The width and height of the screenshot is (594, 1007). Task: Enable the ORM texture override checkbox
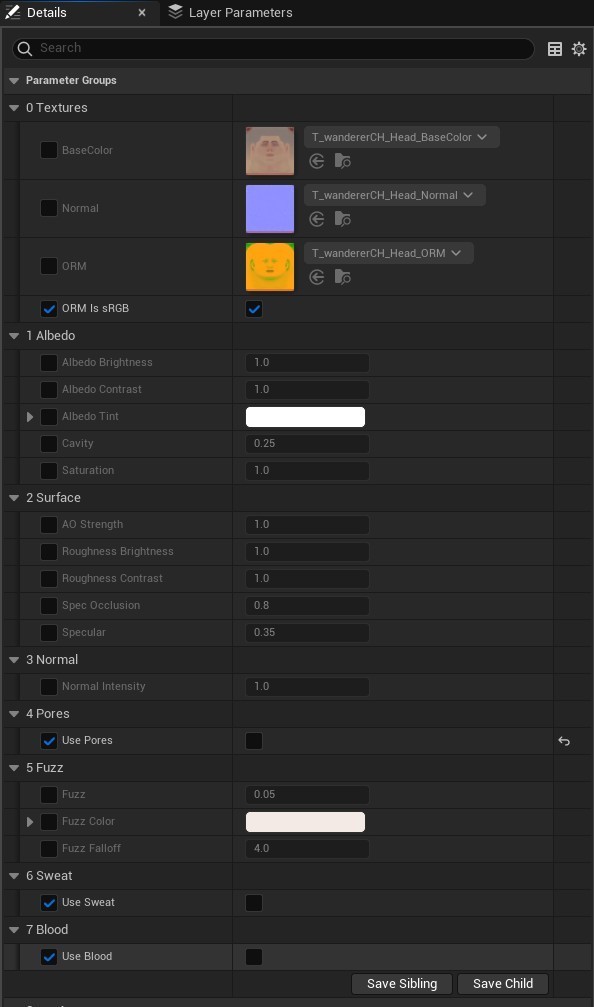click(49, 266)
